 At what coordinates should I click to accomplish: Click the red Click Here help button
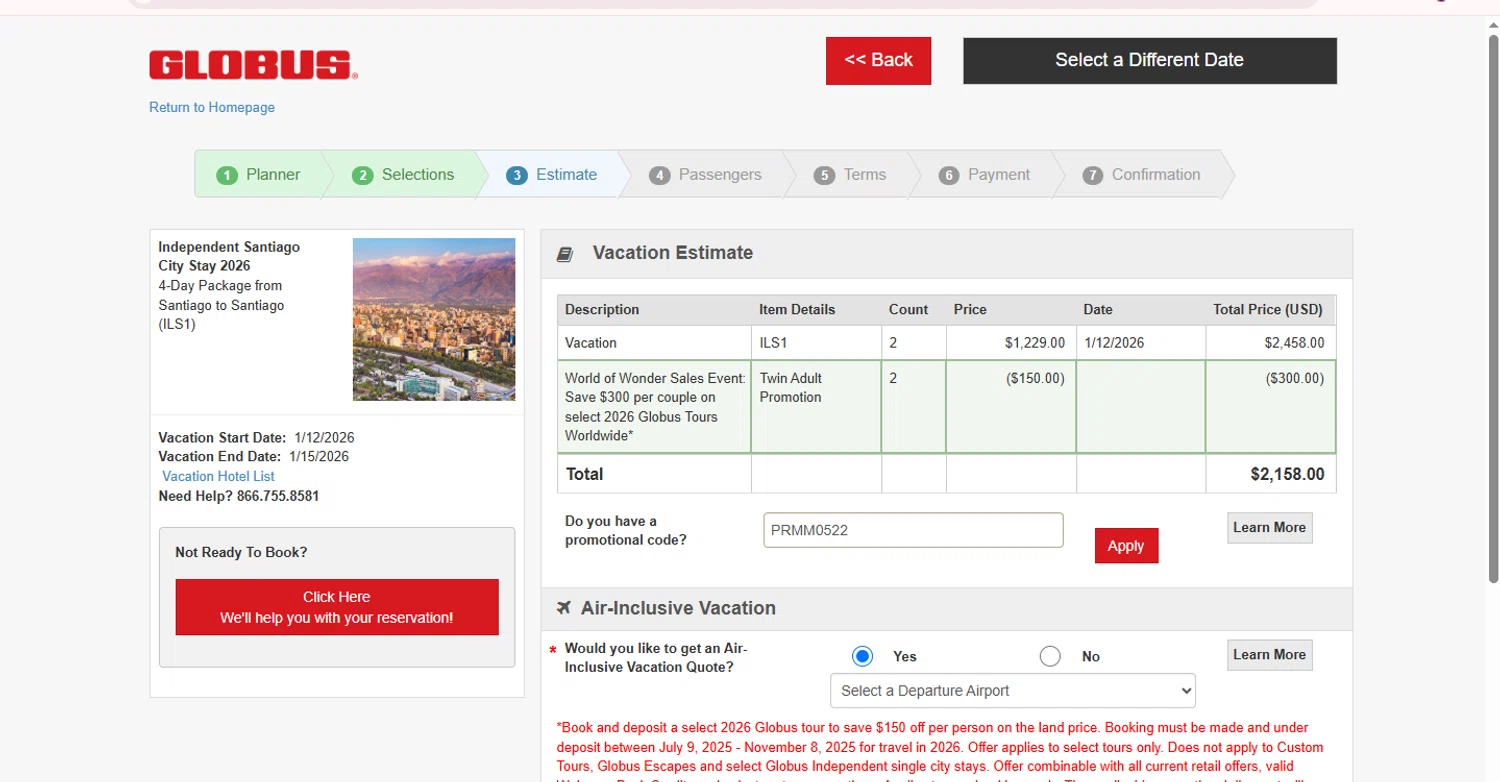337,607
